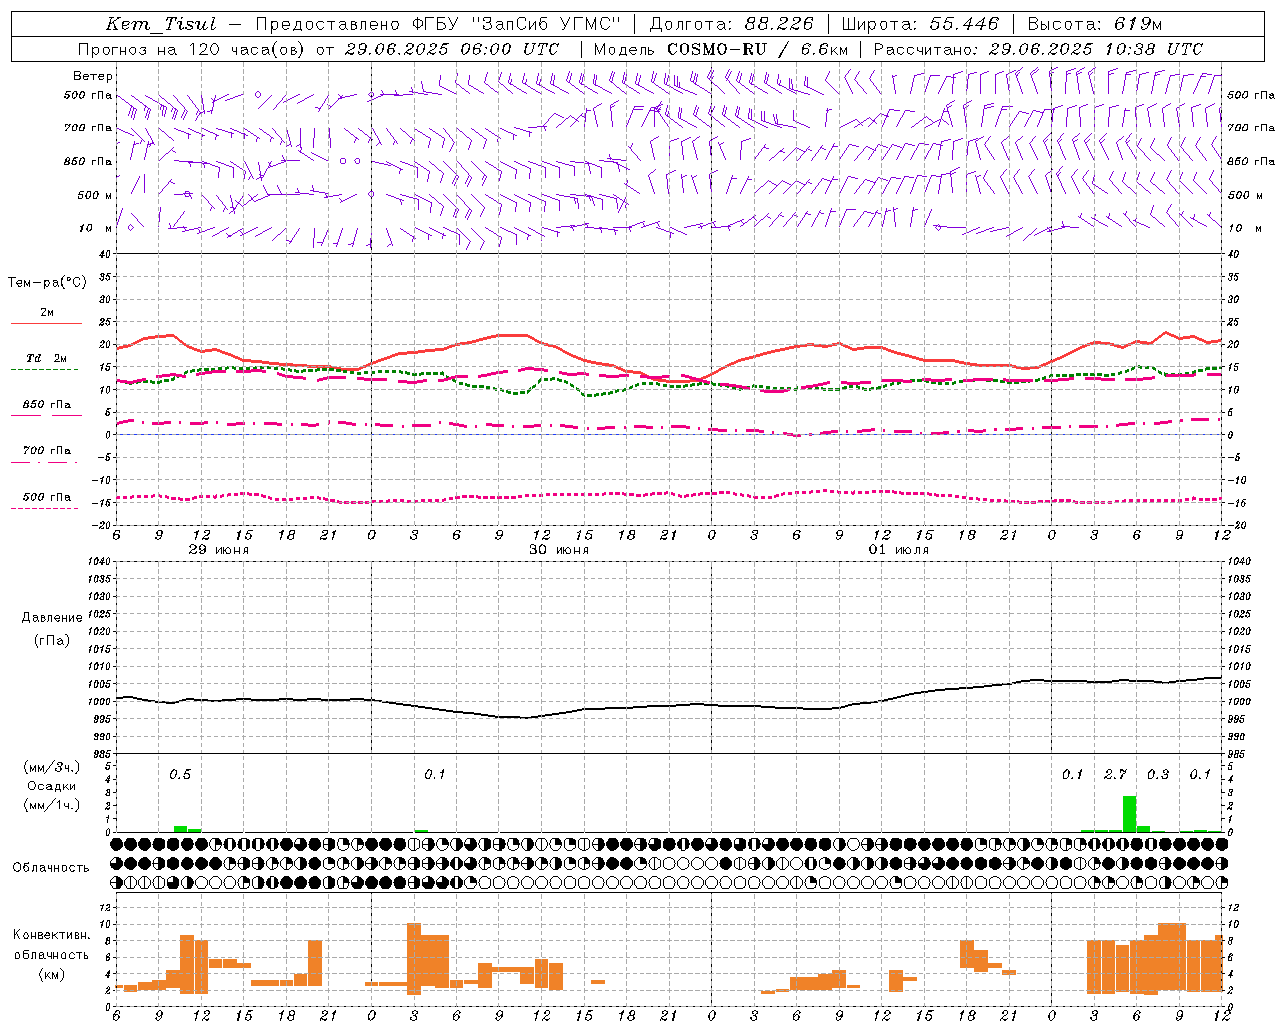Click '500 м' label left of wind barbs
The height and width of the screenshot is (1024, 1280).
(x=95, y=195)
